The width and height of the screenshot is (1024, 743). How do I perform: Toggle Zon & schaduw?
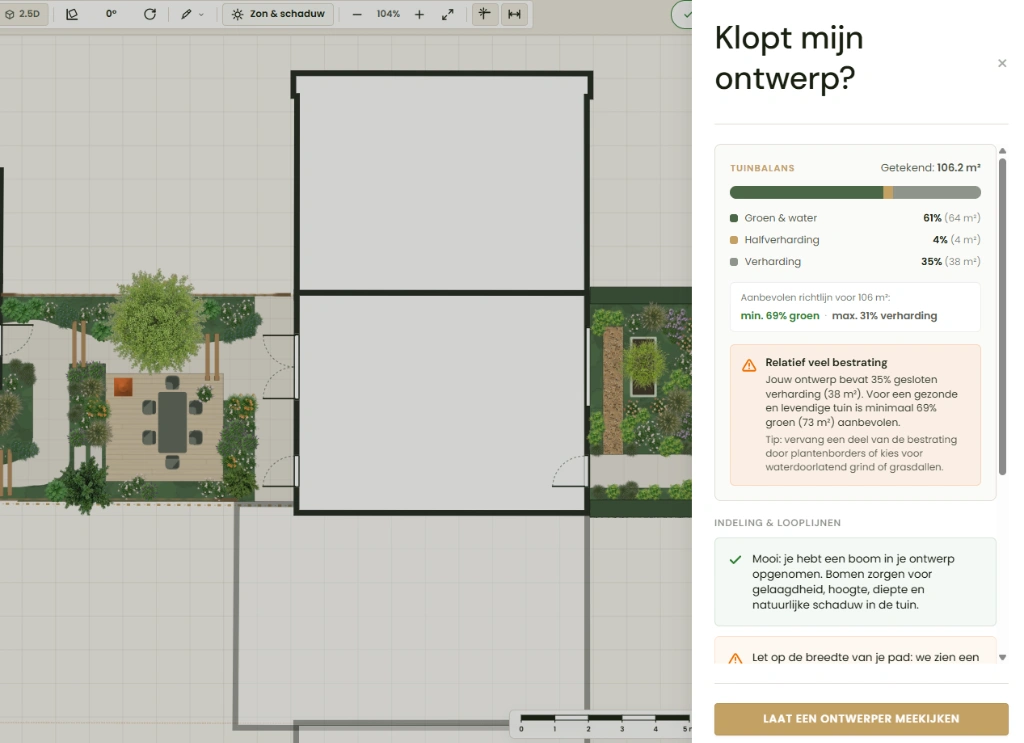pyautogui.click(x=278, y=14)
